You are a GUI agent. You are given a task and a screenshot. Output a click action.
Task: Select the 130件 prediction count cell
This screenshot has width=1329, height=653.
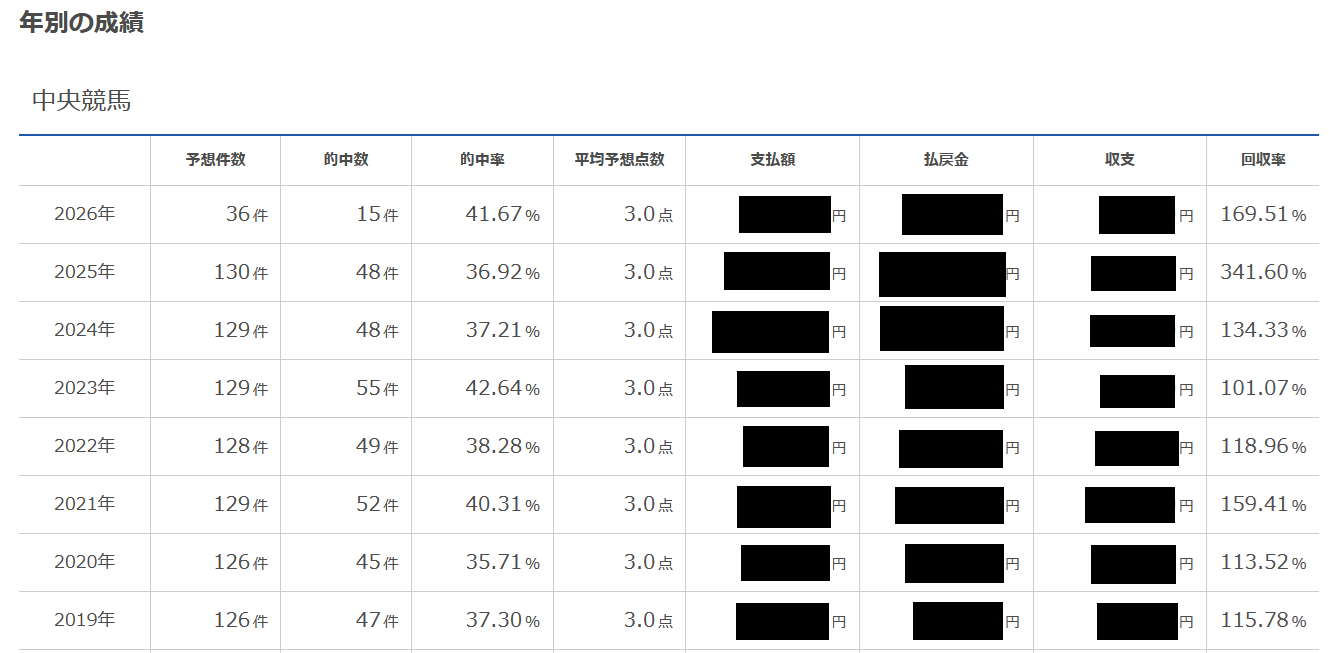click(x=240, y=272)
